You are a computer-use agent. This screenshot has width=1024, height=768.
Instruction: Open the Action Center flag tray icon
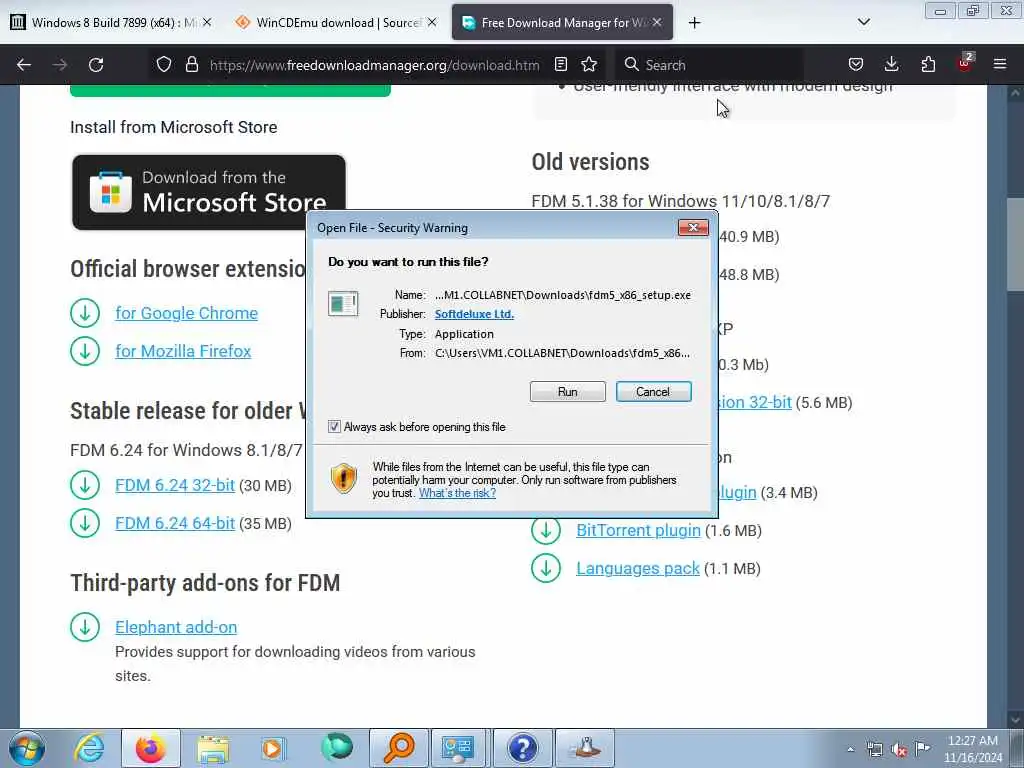[x=923, y=748]
